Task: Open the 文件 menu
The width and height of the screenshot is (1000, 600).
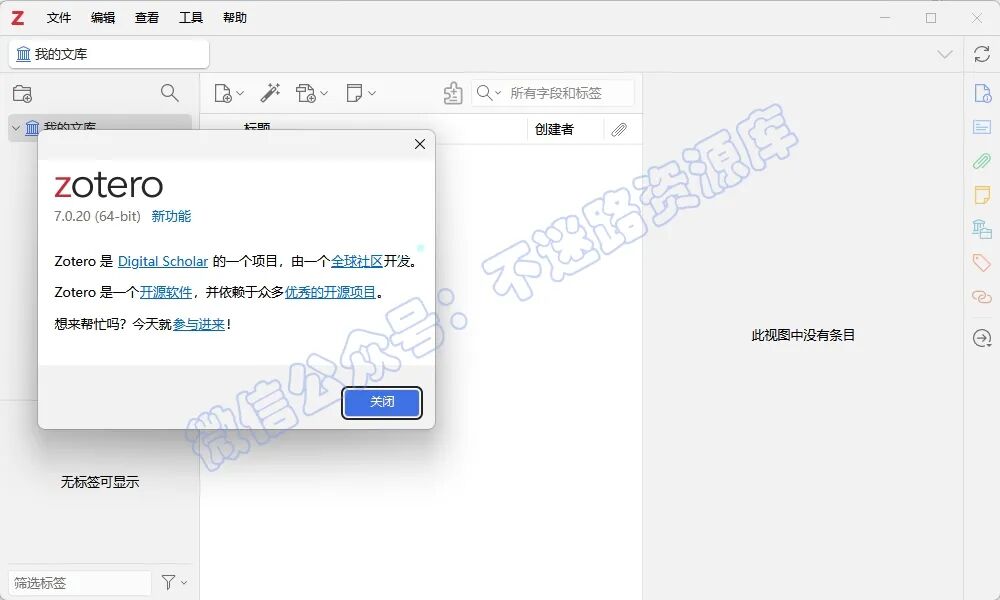Action: (x=59, y=18)
